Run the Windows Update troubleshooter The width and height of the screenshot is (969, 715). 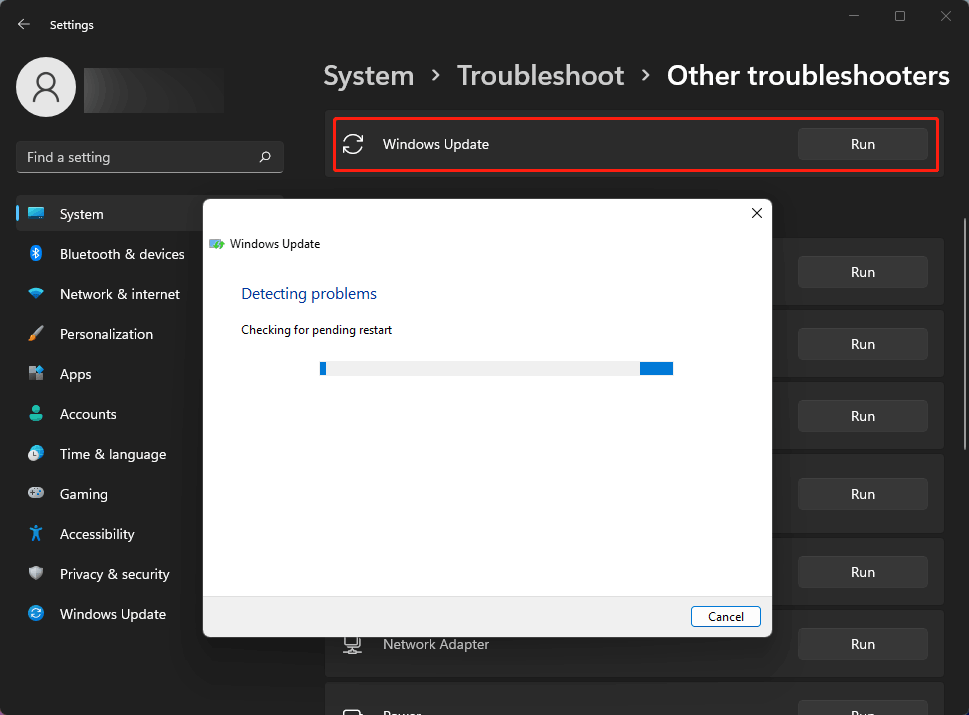tap(862, 144)
